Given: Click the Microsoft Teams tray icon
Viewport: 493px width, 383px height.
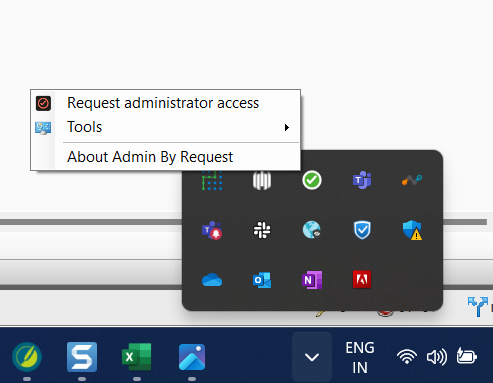Looking at the screenshot, I should 362,180.
